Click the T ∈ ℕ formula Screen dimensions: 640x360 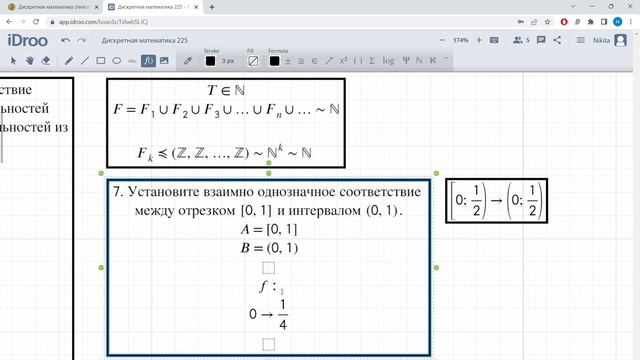[226, 90]
